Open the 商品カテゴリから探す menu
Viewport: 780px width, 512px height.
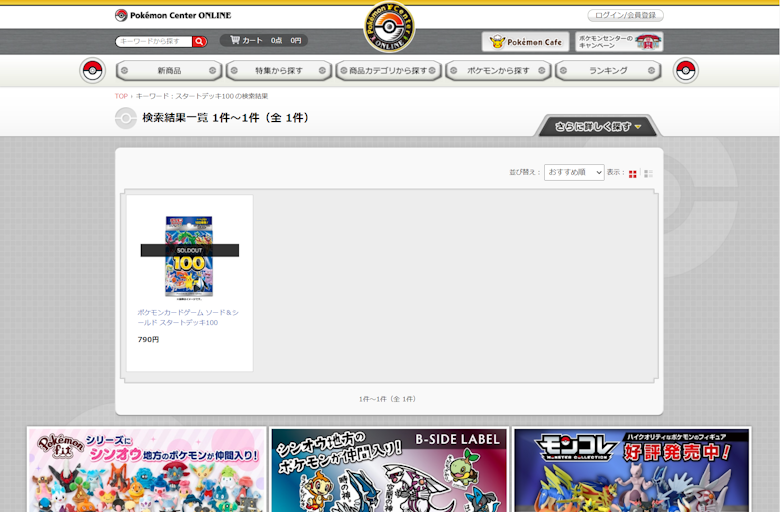coord(388,71)
